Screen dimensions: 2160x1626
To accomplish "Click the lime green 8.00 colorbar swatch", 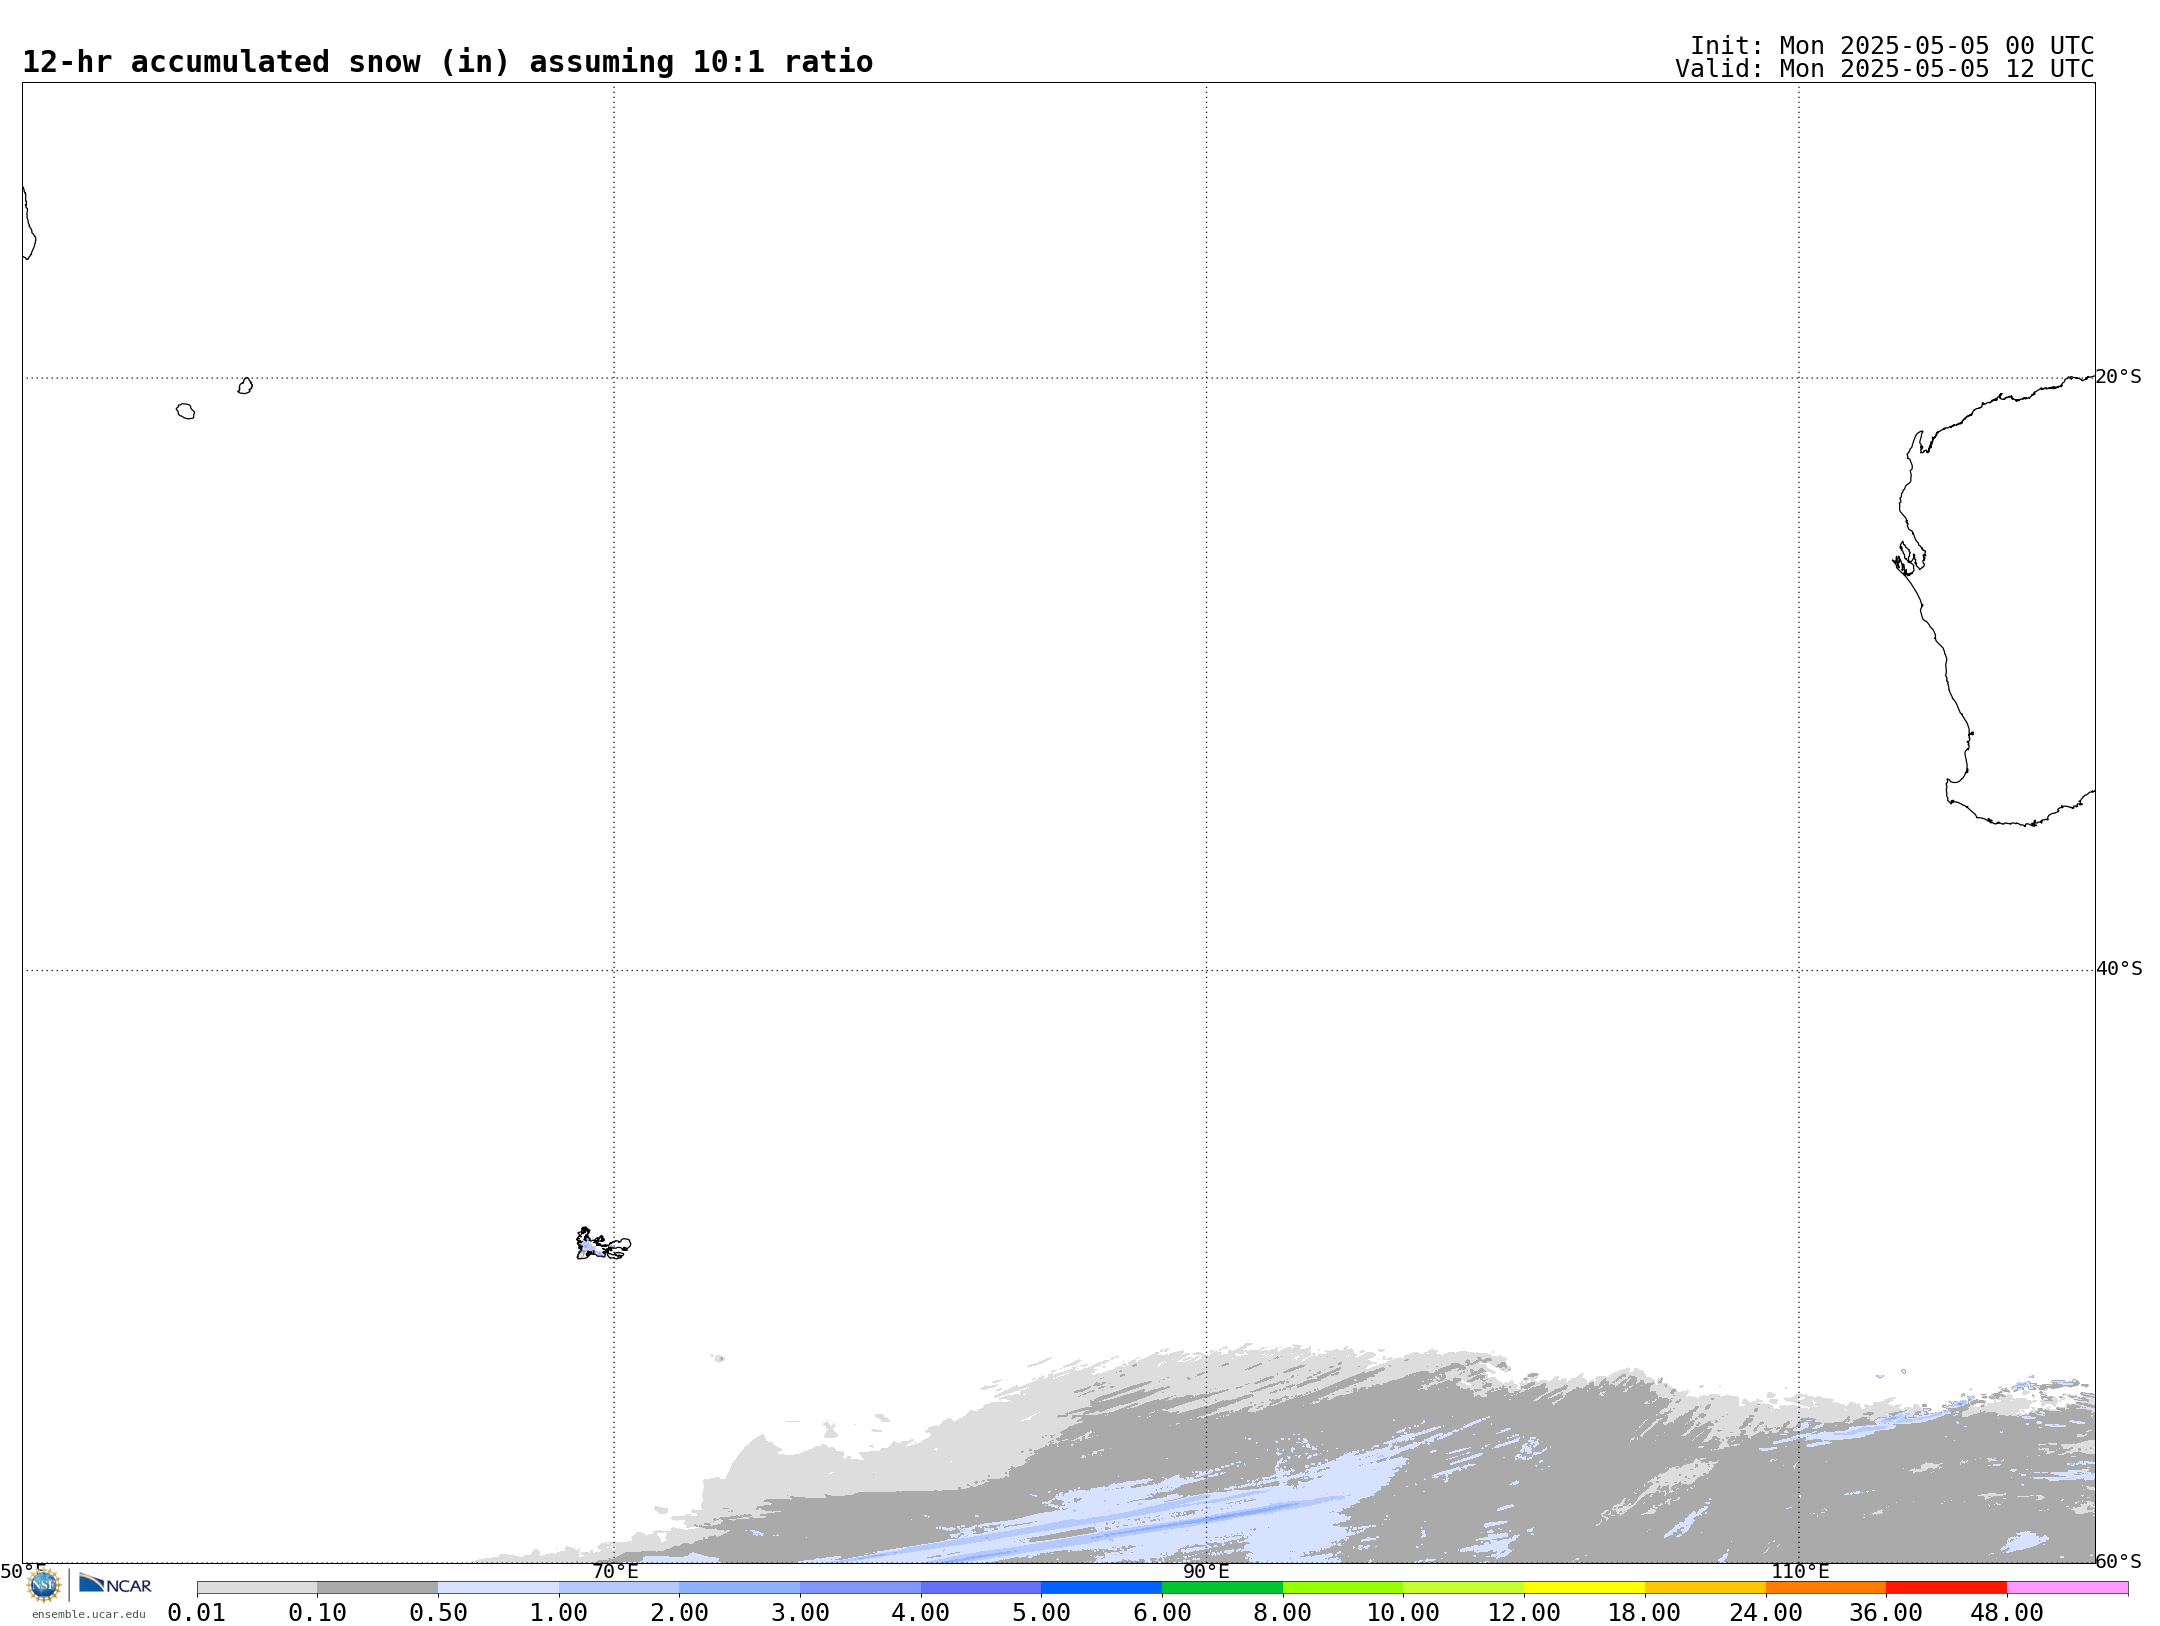I will click(x=1343, y=1588).
